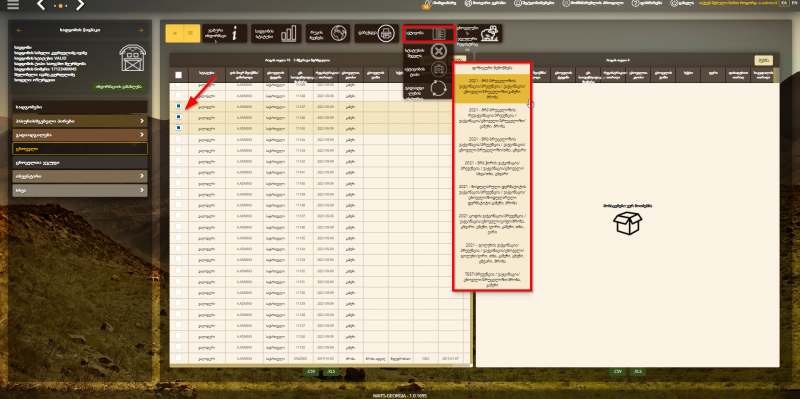This screenshot has width=800, height=399.
Task: Uncheck the checkbox for row 11147
Action: click(179, 106)
